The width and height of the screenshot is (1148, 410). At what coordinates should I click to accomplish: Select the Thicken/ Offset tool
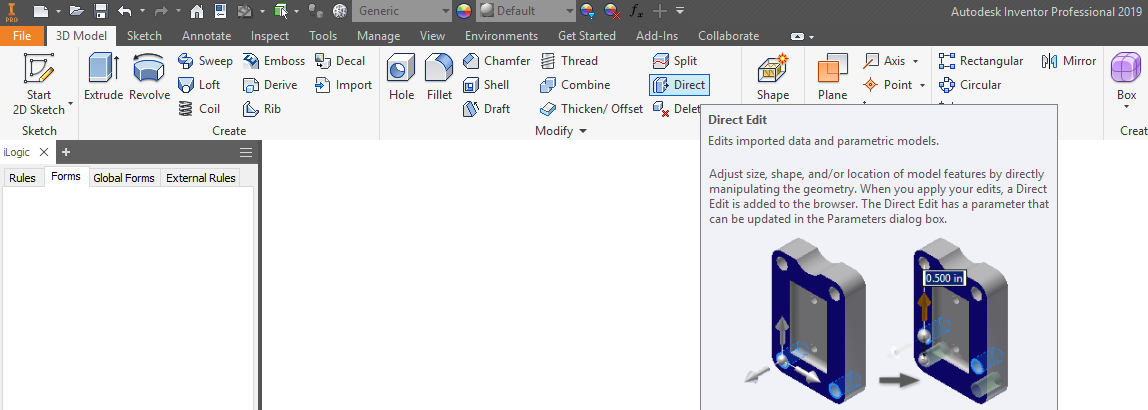[591, 109]
